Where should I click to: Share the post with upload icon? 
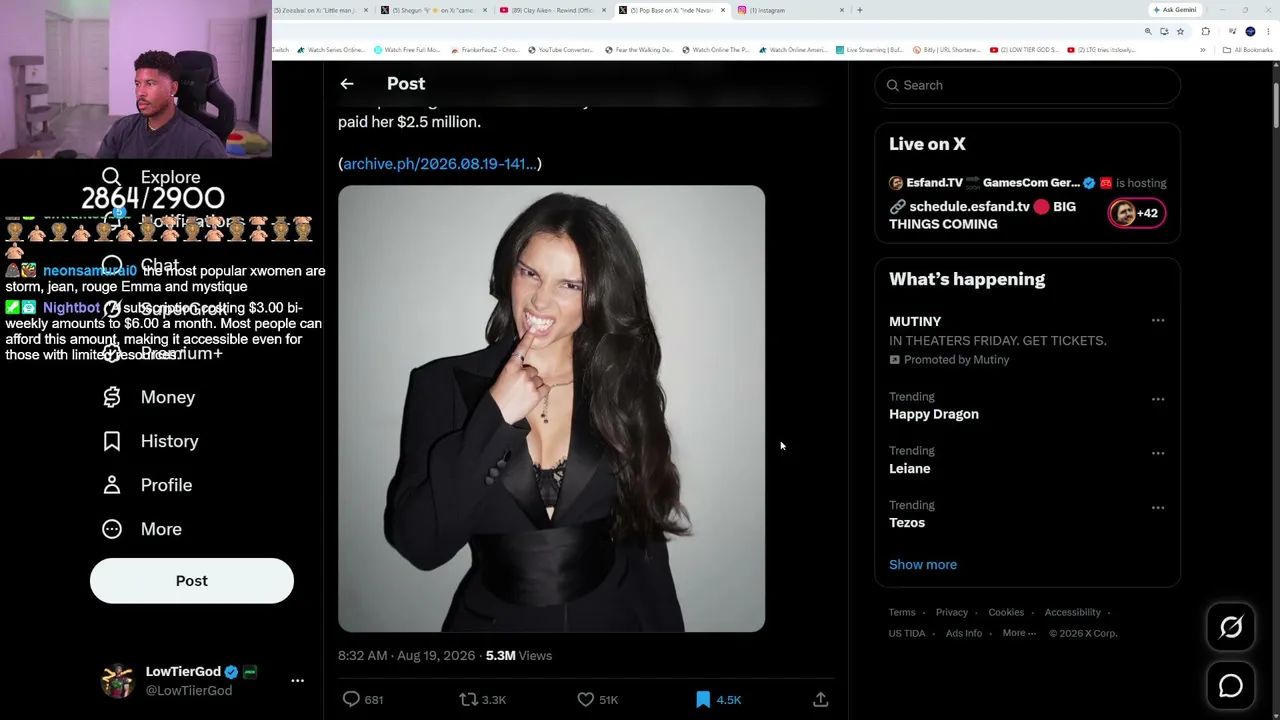pyautogui.click(x=821, y=699)
